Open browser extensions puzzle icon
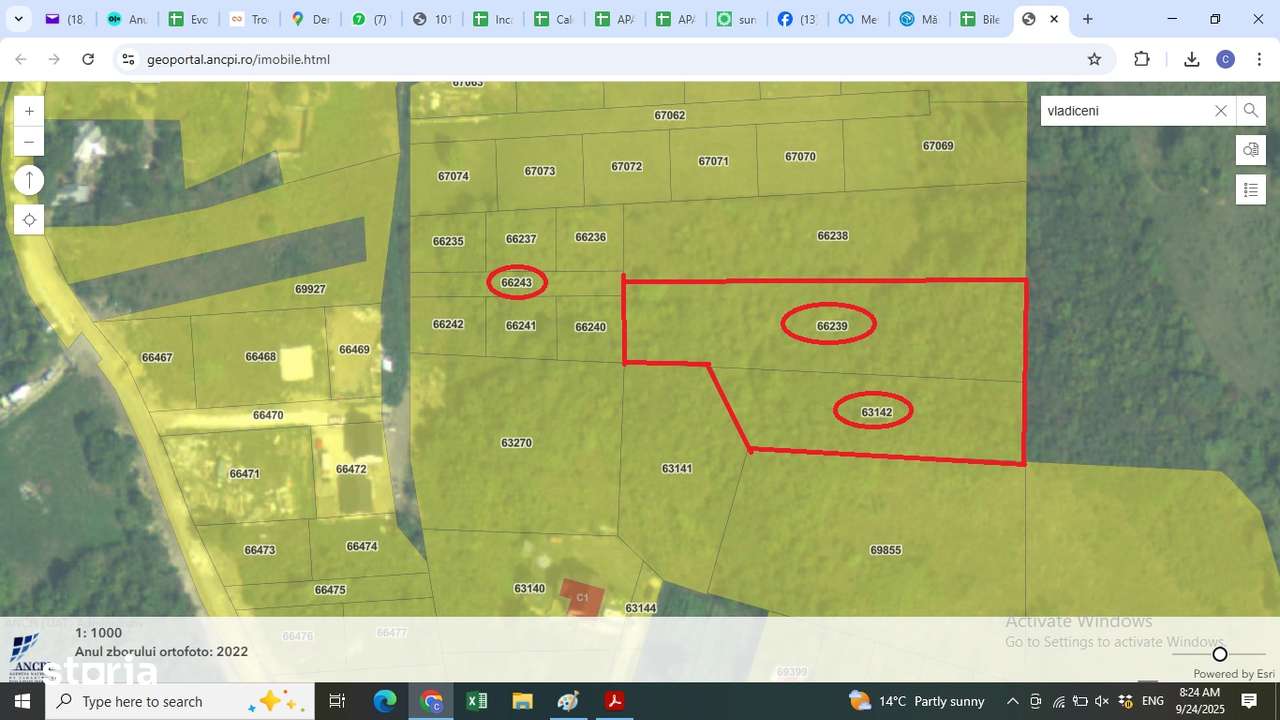Viewport: 1280px width, 720px height. [x=1142, y=59]
